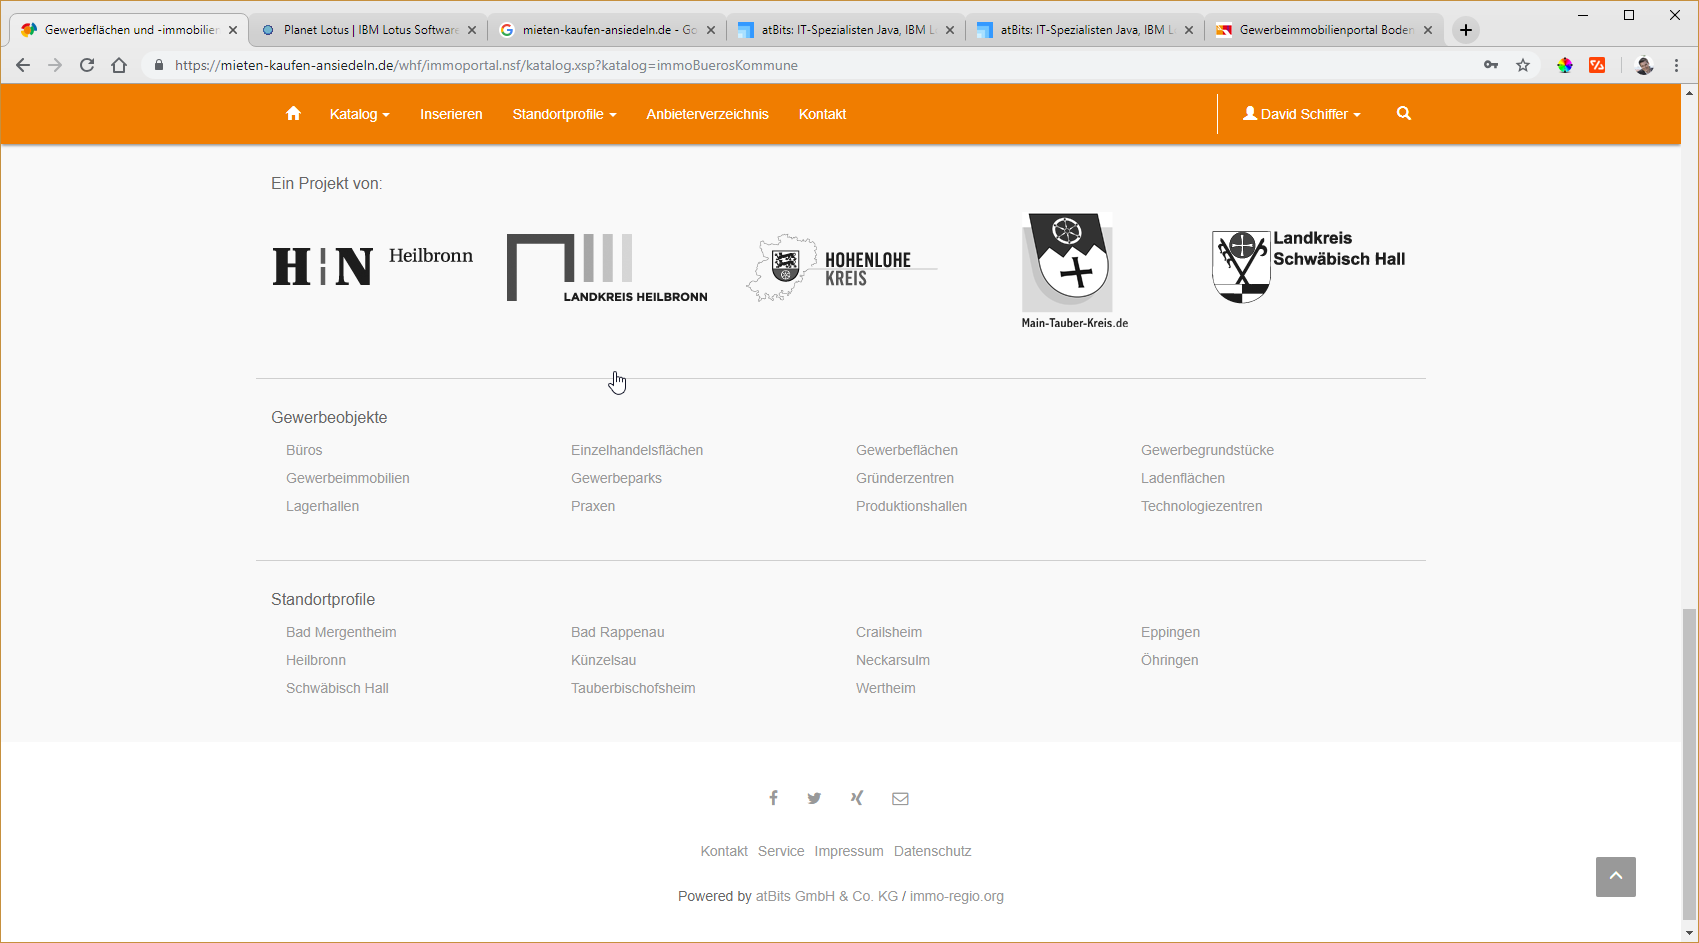Open Eppingen location profile
This screenshot has width=1699, height=943.
click(x=1170, y=632)
